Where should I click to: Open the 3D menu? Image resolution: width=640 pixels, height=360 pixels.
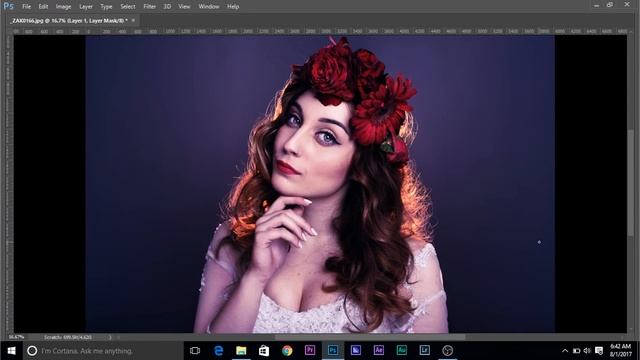point(167,7)
